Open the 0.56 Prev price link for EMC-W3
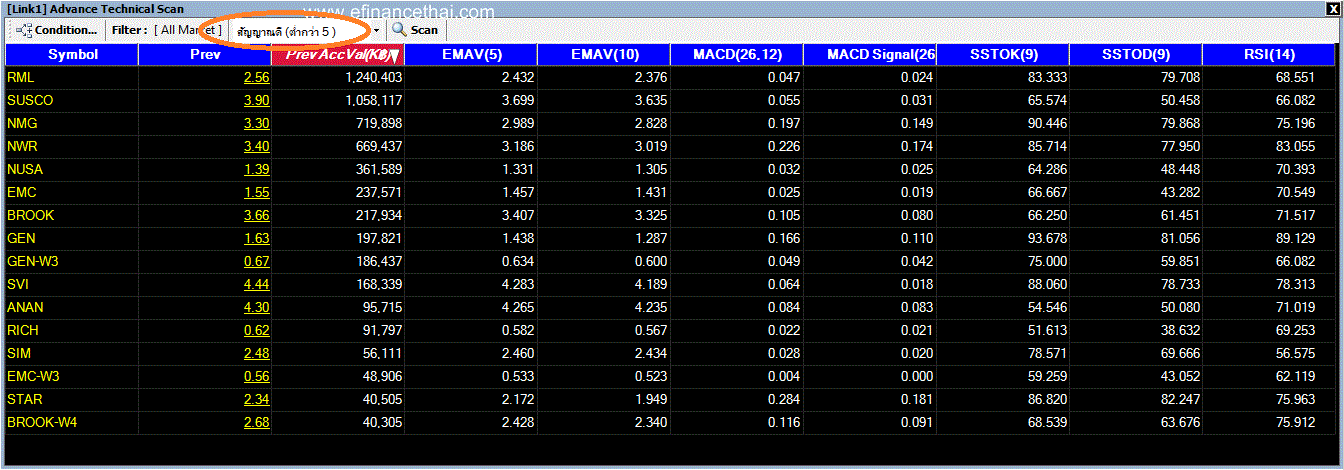 coord(256,376)
